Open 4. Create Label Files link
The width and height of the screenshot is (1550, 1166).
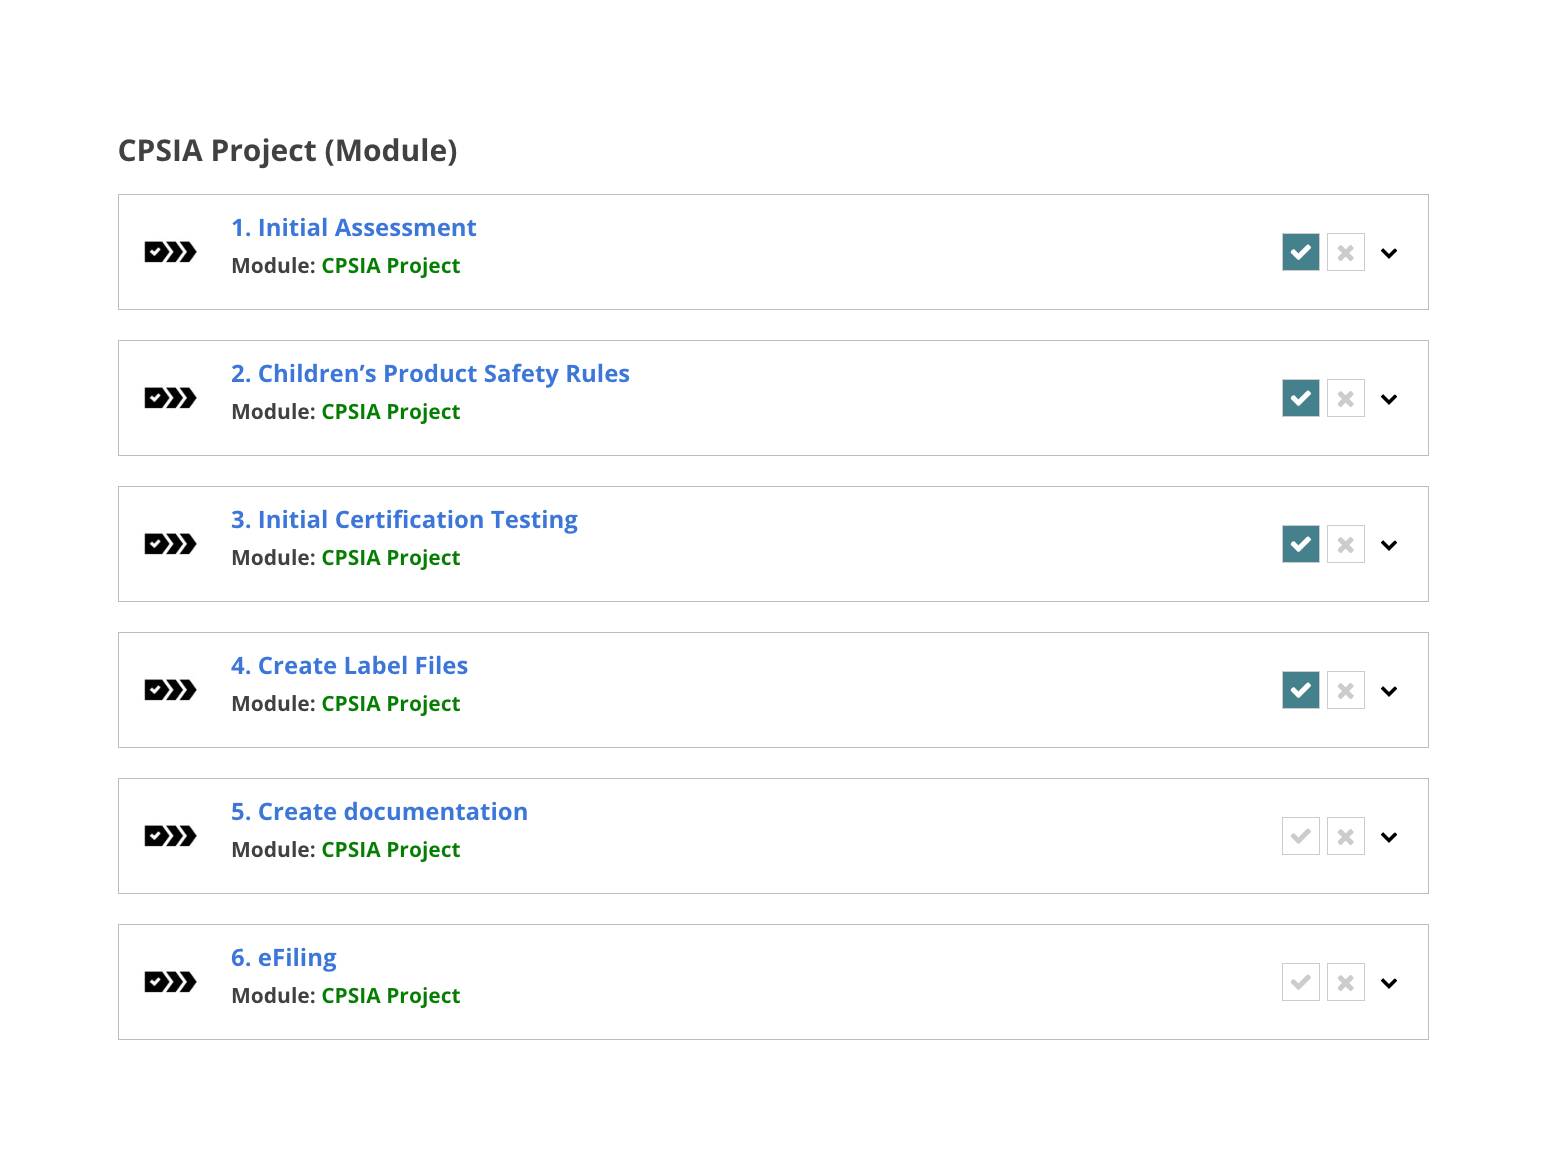[350, 666]
